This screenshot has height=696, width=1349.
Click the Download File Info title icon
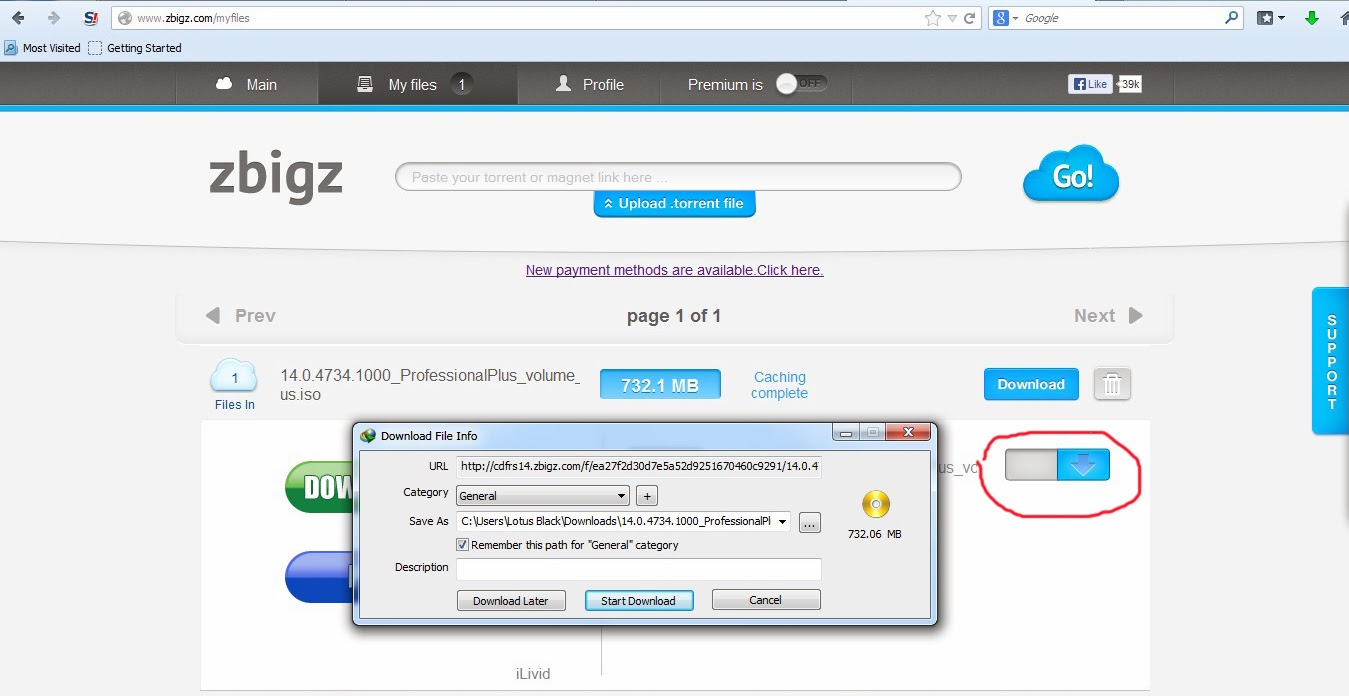pyautogui.click(x=368, y=435)
